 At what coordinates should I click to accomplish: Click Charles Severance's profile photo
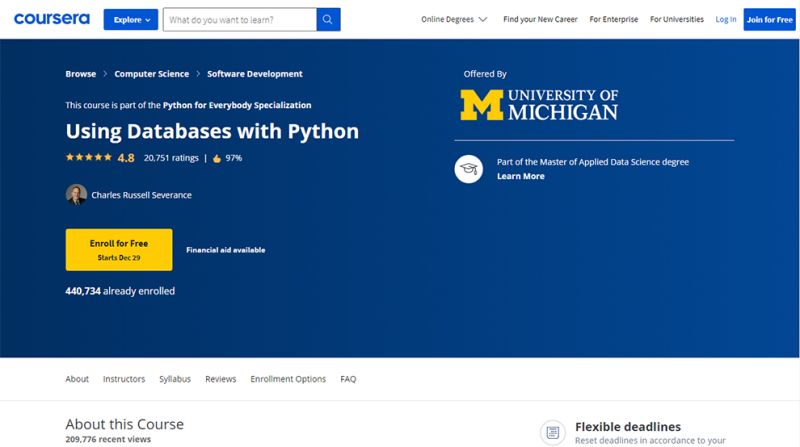click(76, 194)
